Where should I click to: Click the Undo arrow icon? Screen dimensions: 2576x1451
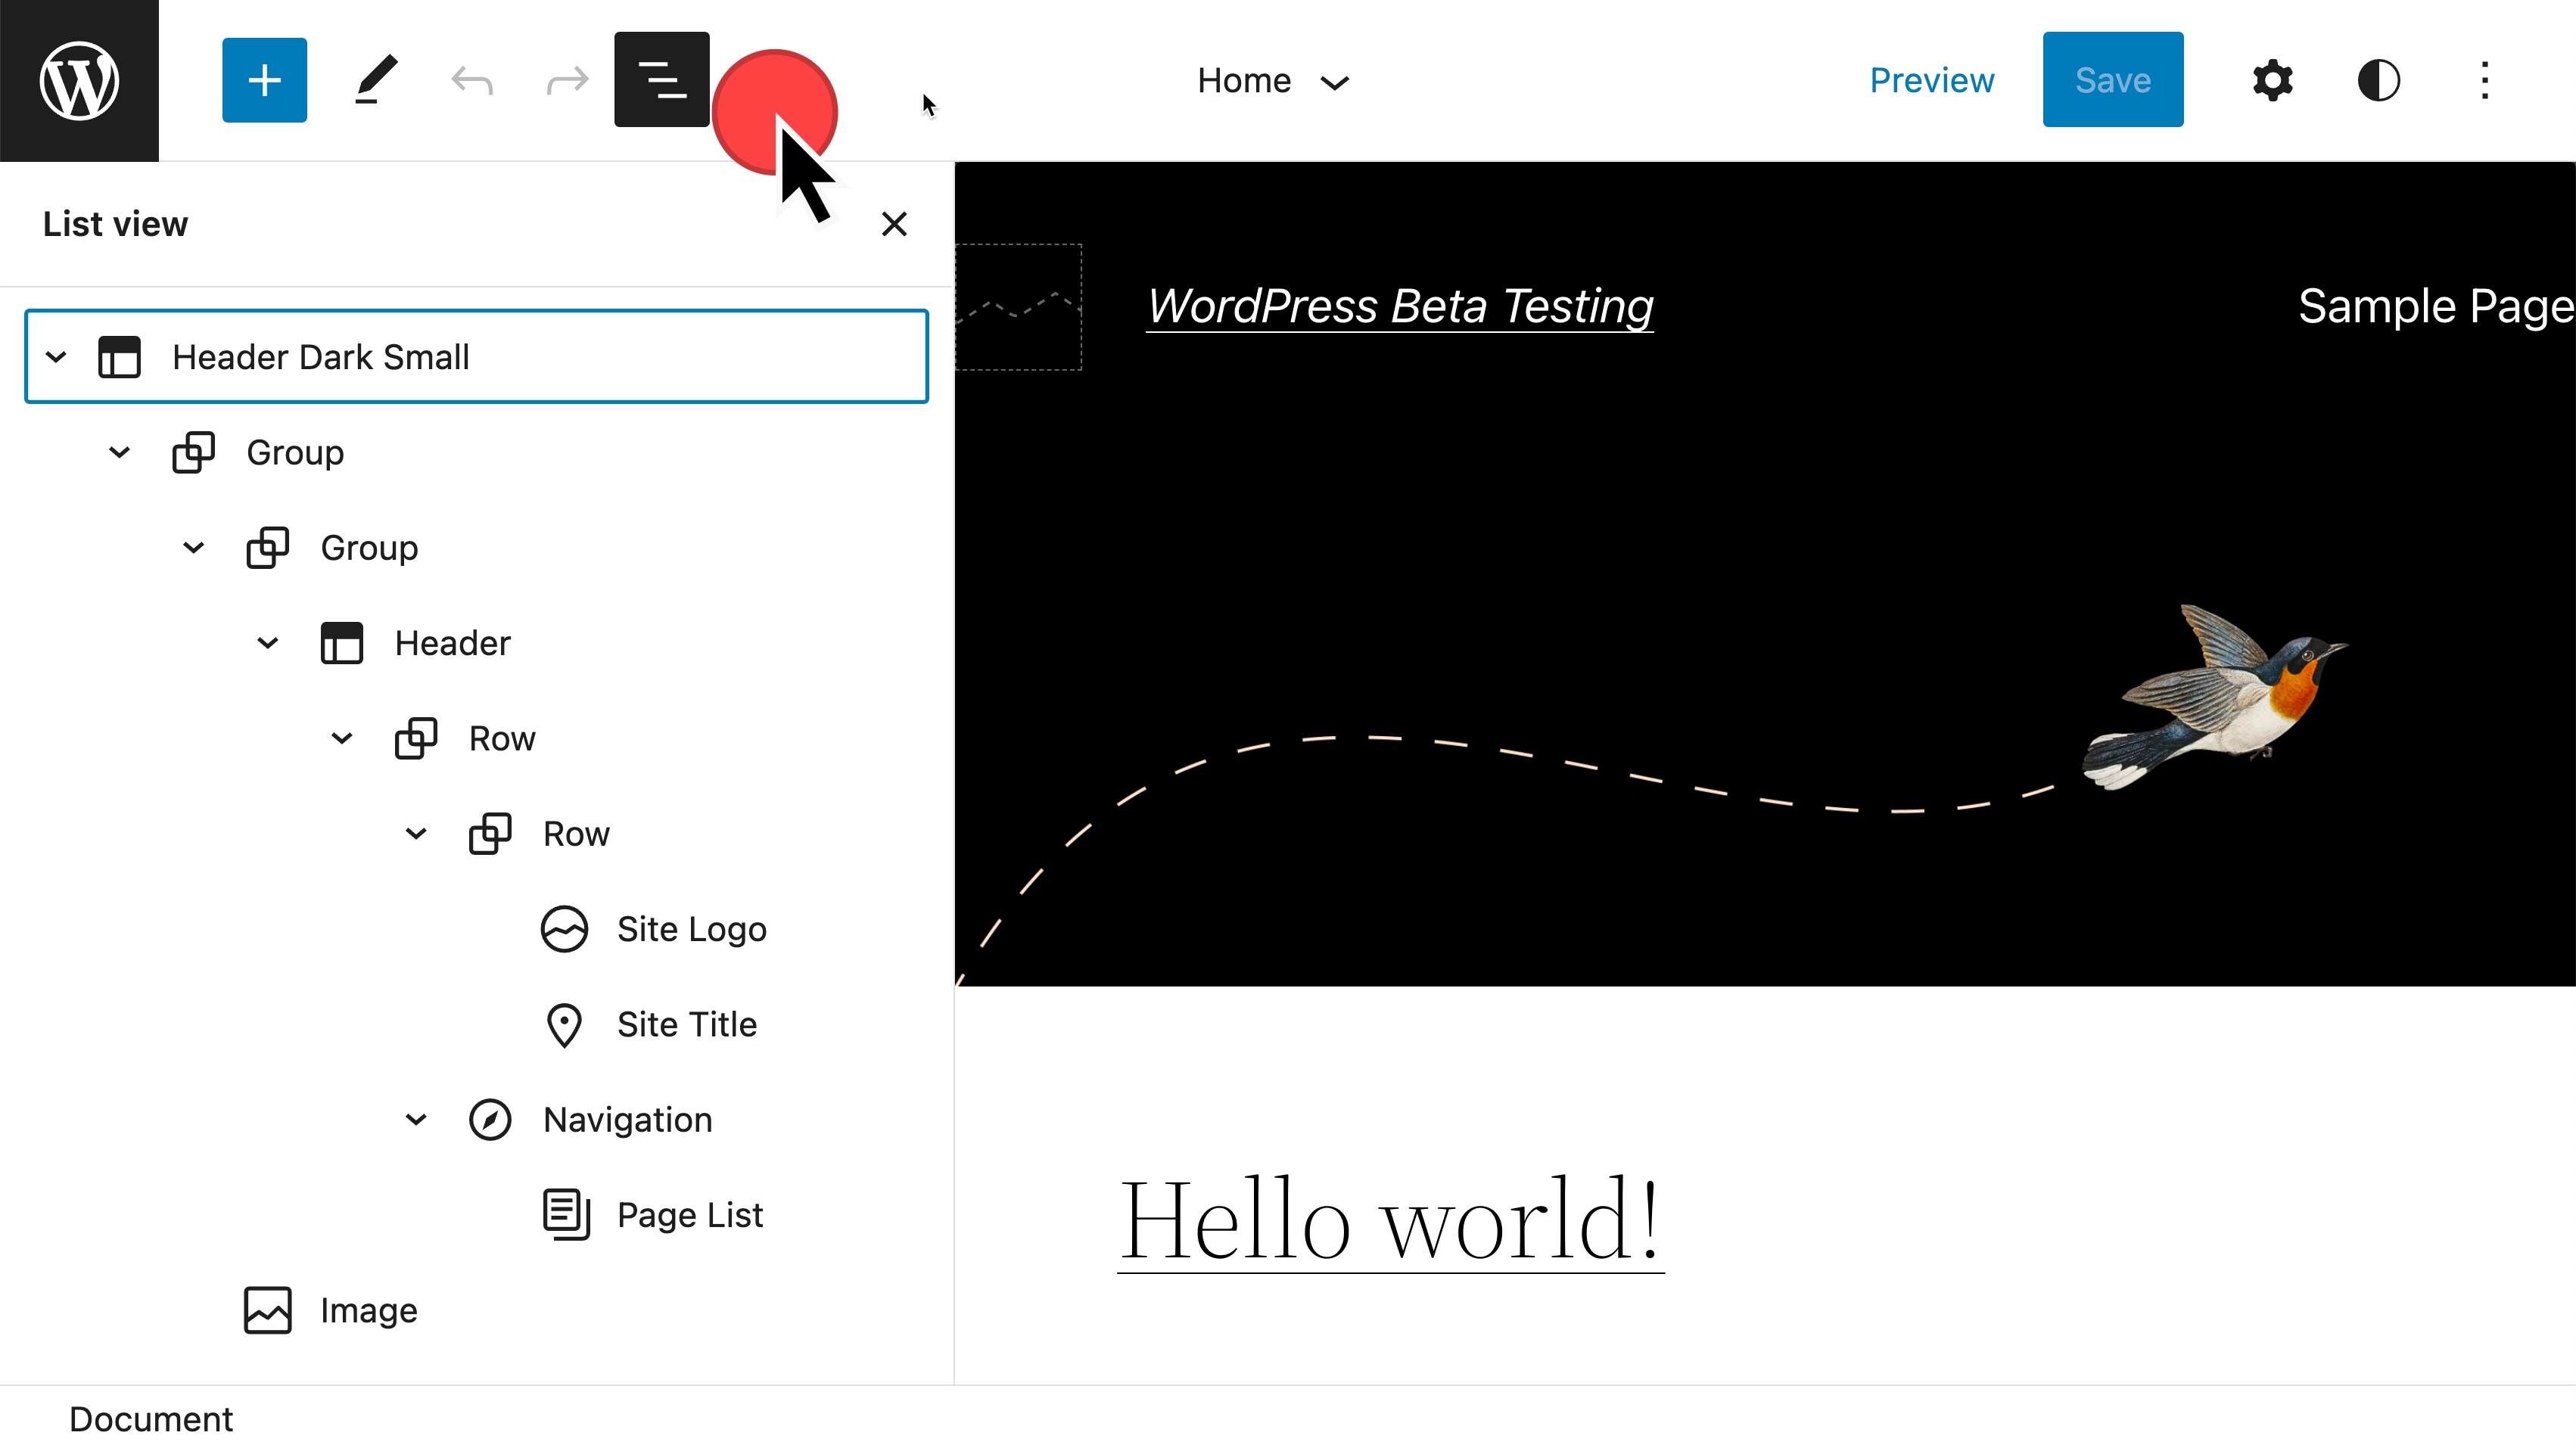471,80
